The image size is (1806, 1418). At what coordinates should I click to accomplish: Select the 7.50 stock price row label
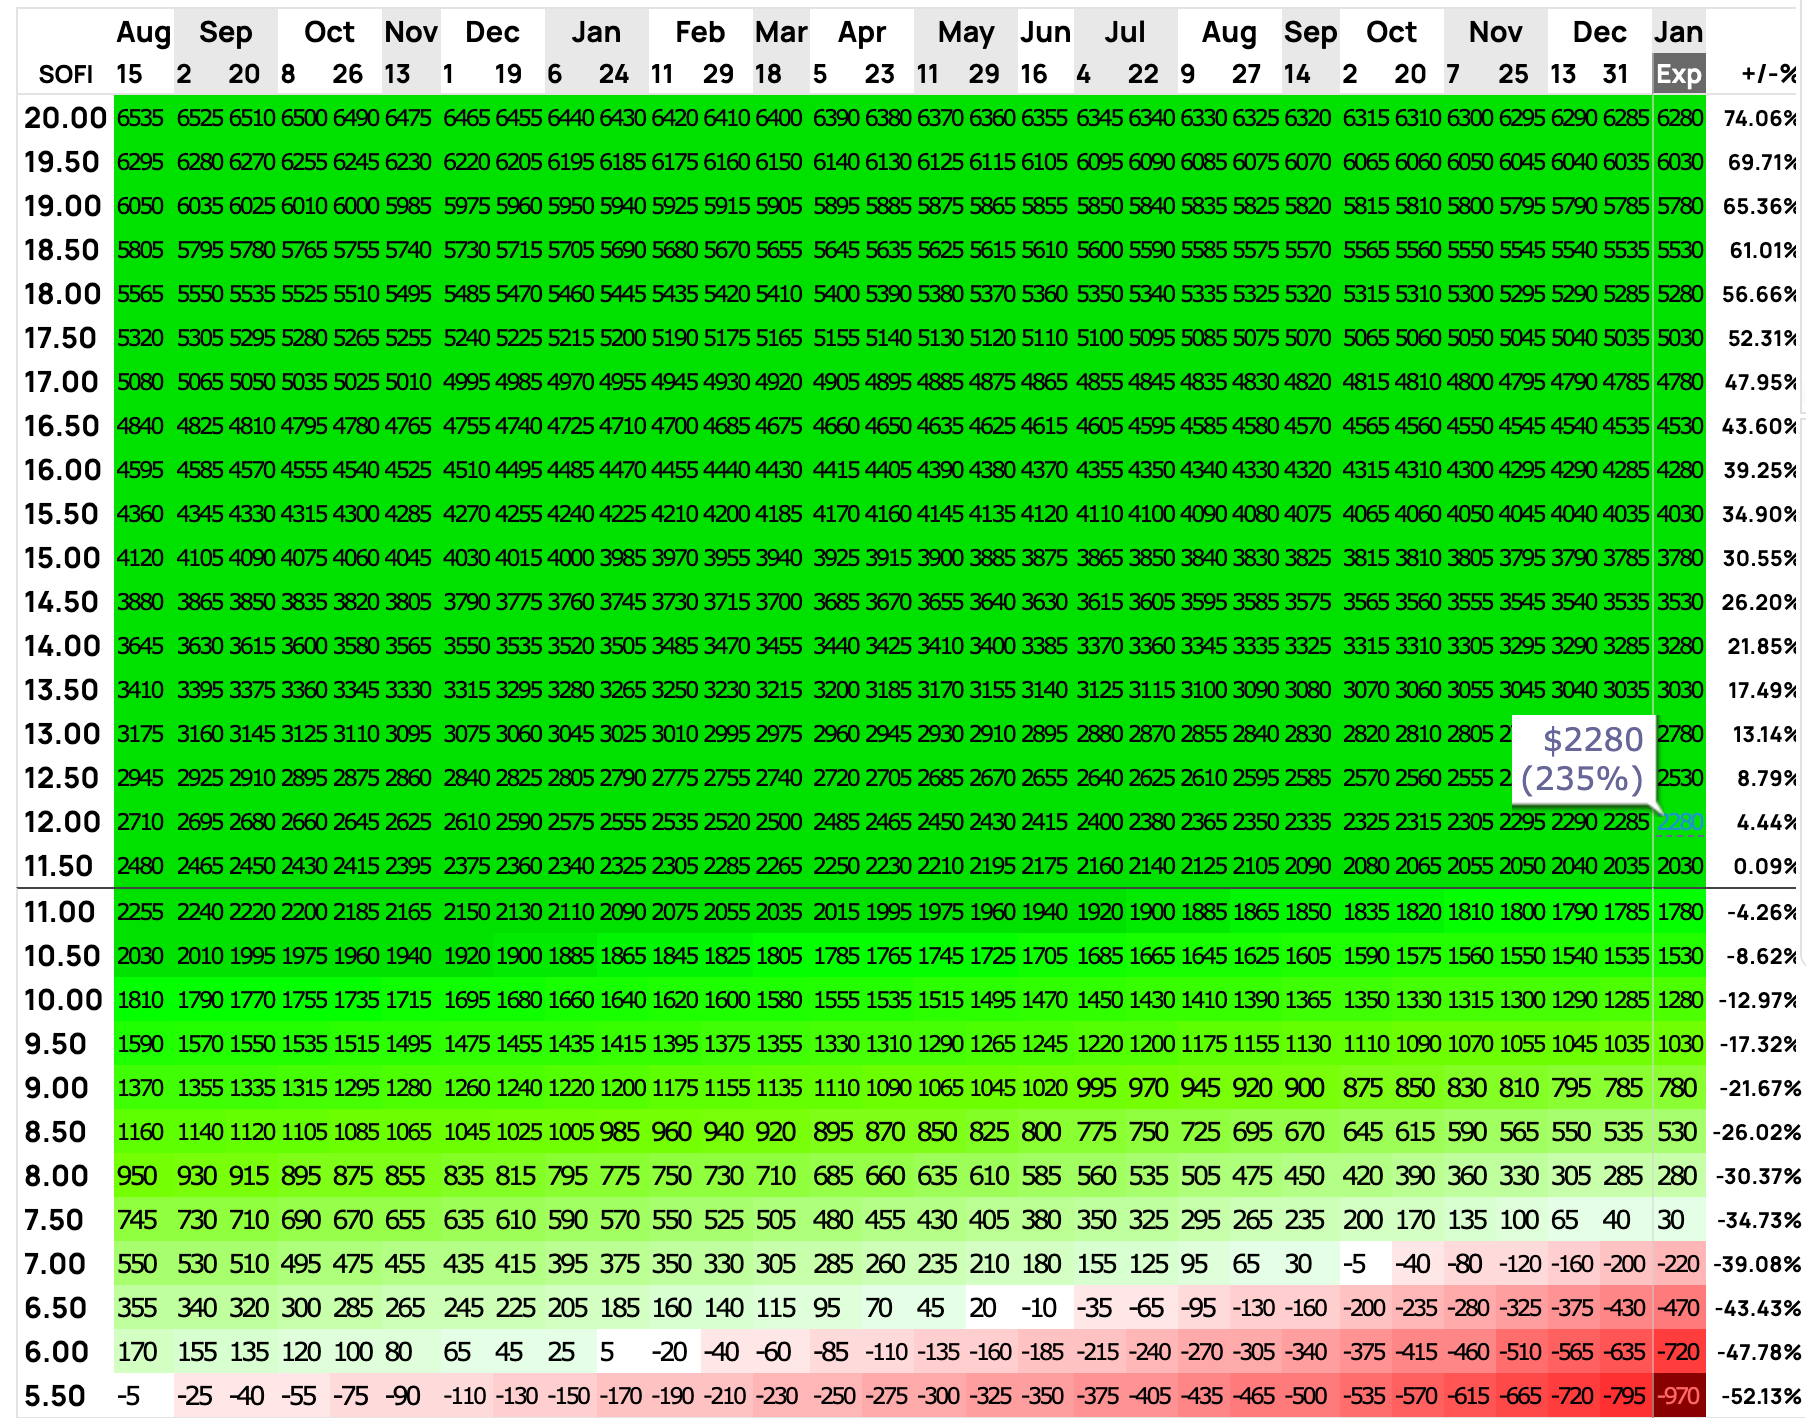[54, 1220]
